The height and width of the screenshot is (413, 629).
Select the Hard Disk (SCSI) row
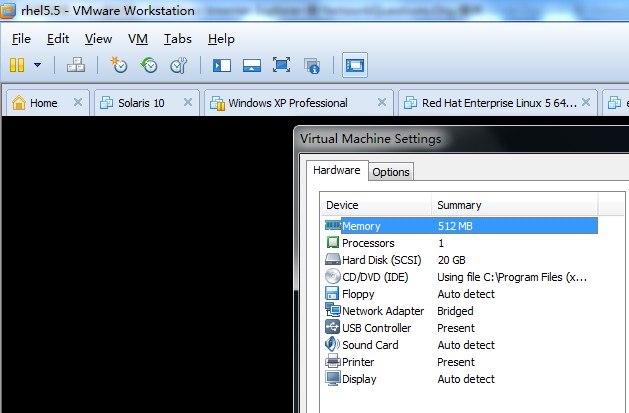coord(461,260)
